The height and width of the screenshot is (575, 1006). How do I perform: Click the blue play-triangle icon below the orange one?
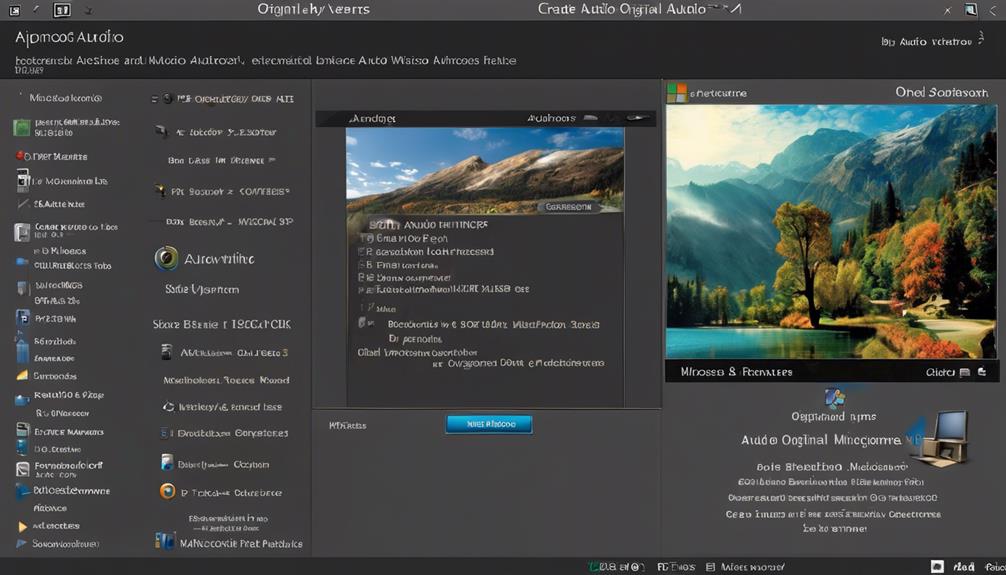click(x=22, y=544)
